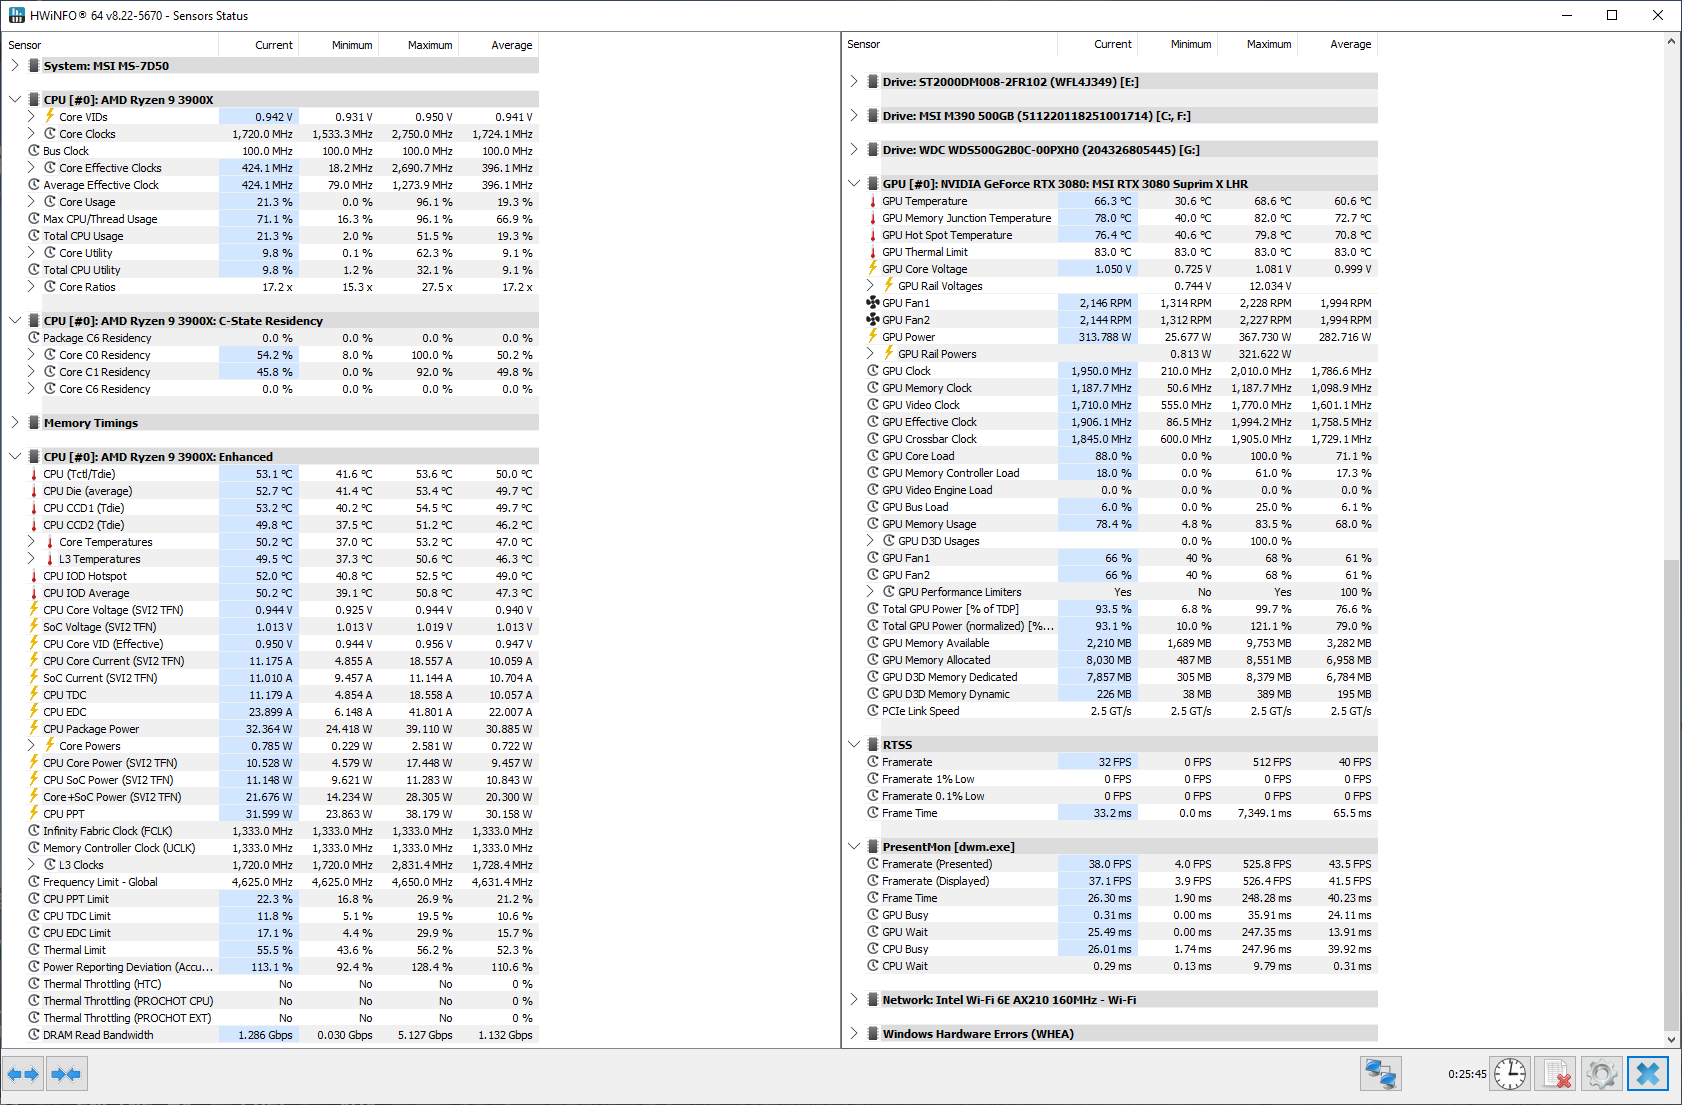Click the GPU Fan1 RPM fan icon
The height and width of the screenshot is (1105, 1682).
(x=873, y=303)
